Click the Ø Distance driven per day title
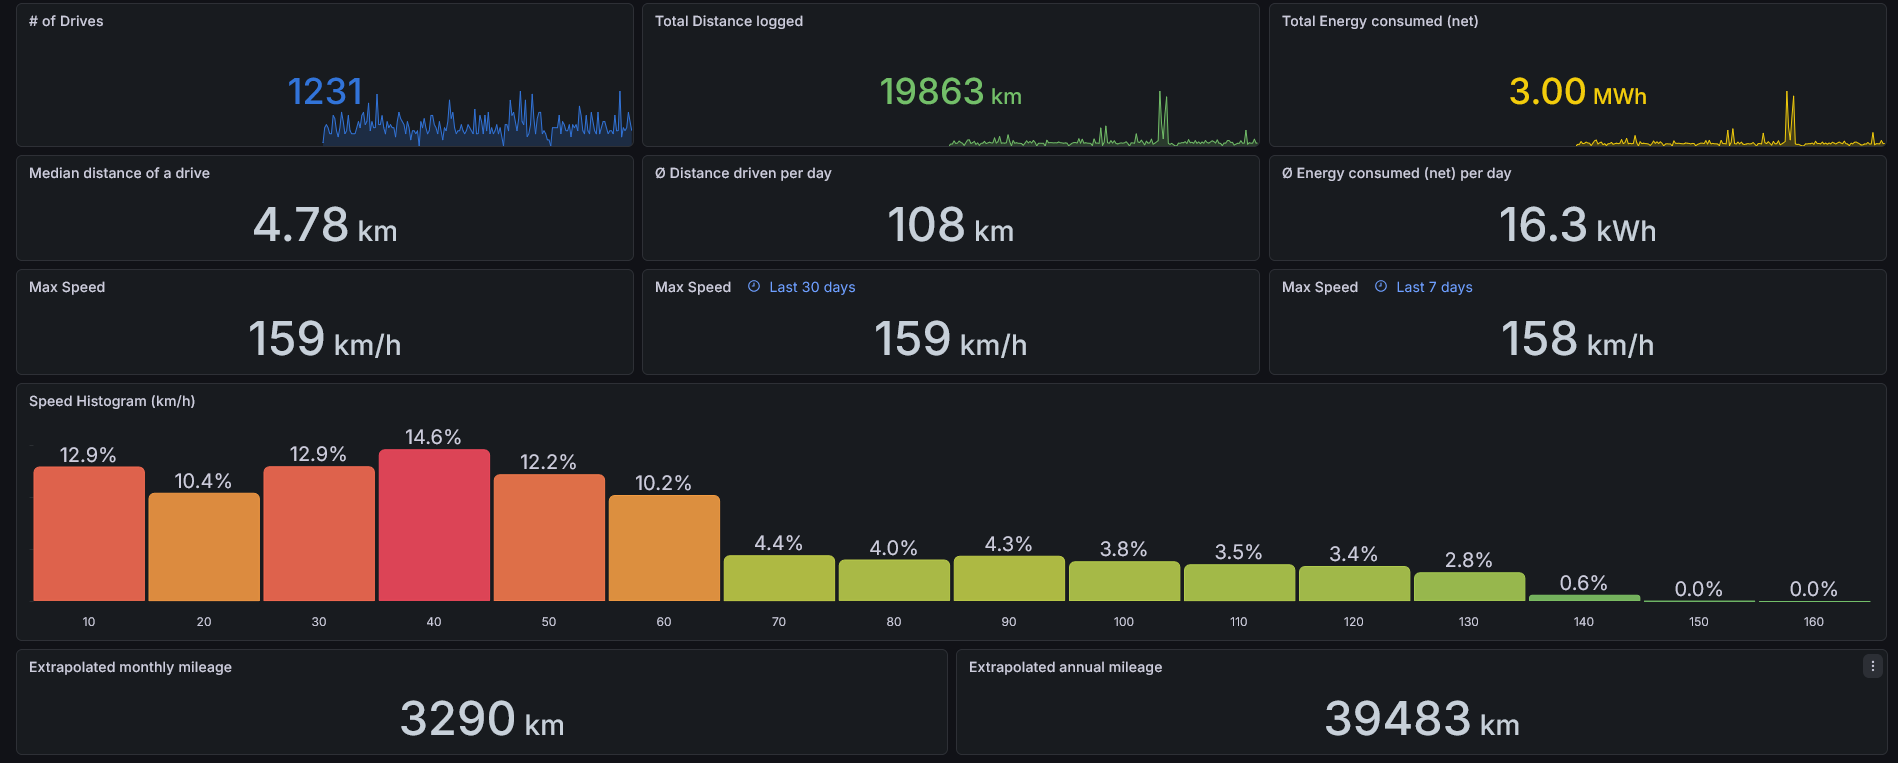 743,173
